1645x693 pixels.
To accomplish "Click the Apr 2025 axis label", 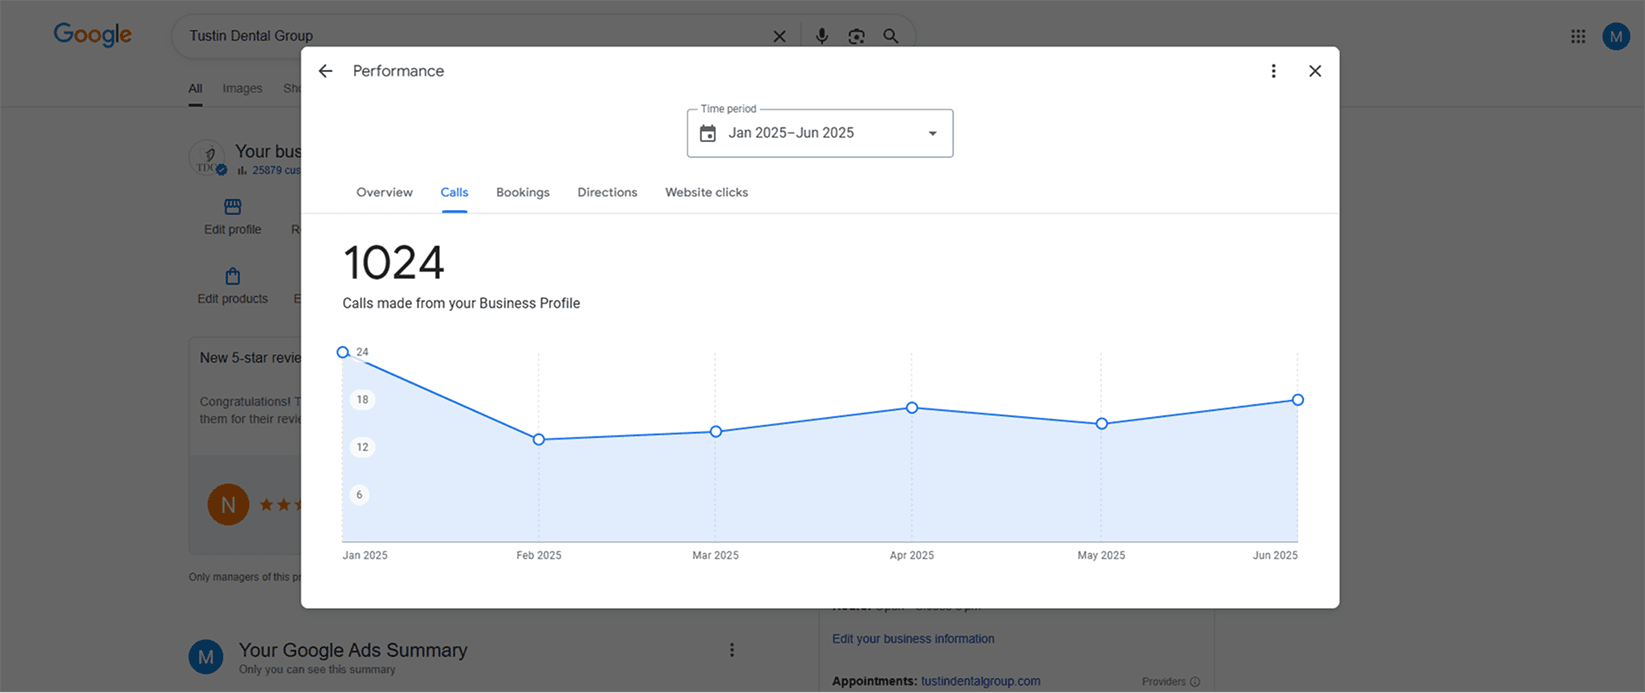I will [912, 555].
